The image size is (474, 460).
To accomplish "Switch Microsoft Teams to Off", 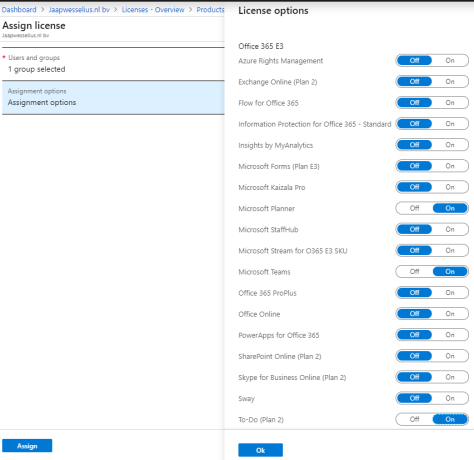I will (x=414, y=272).
